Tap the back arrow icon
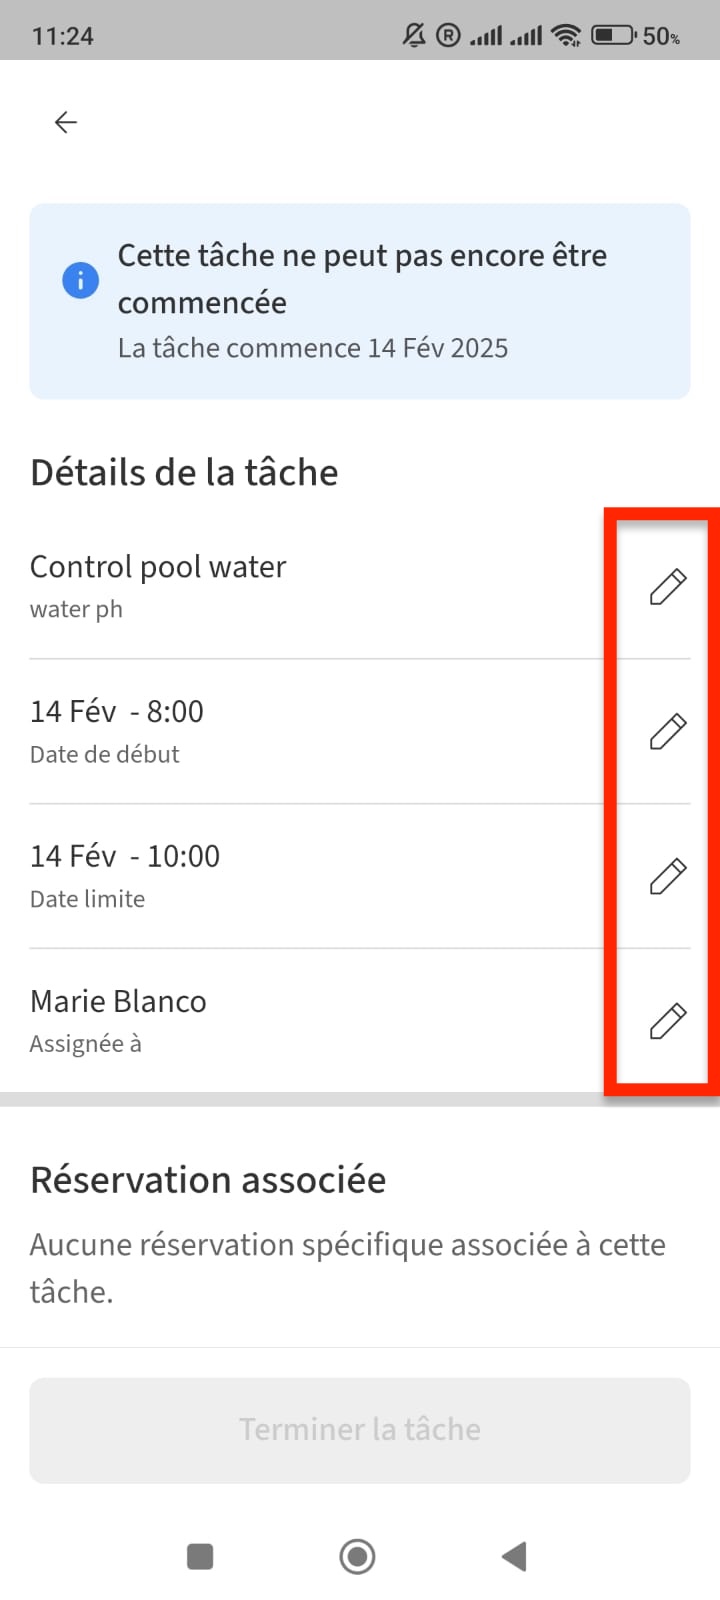This screenshot has width=720, height=1600. click(x=66, y=122)
